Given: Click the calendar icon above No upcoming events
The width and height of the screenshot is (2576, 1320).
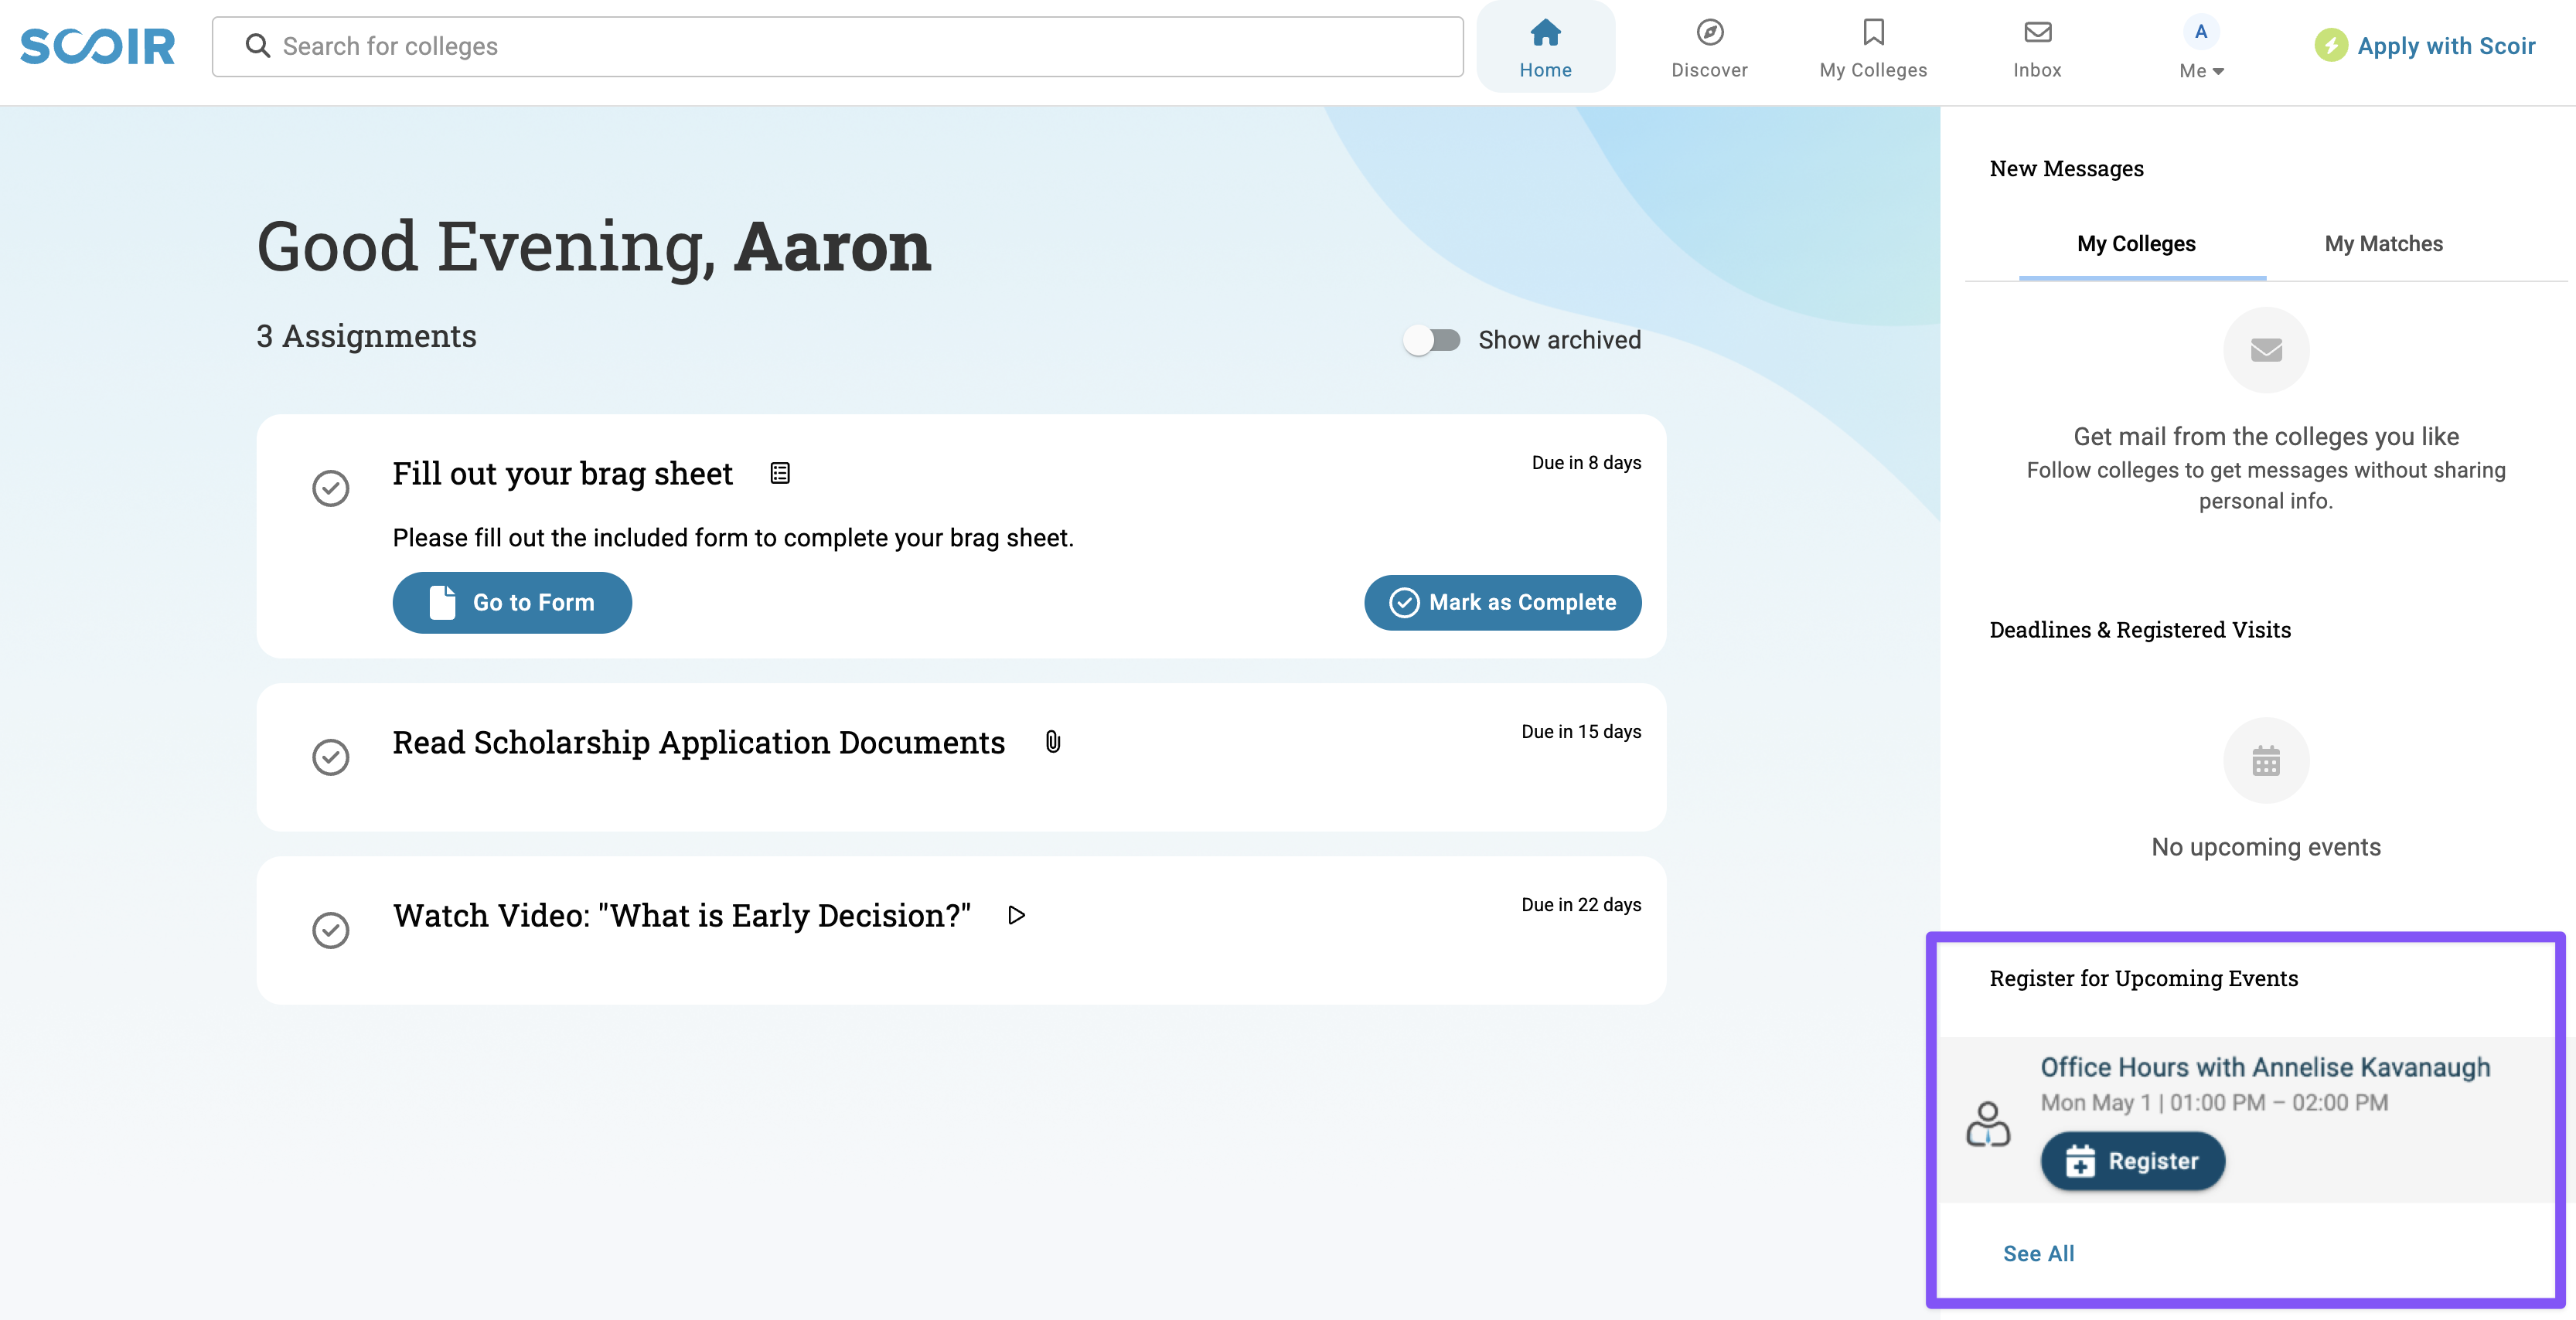Looking at the screenshot, I should tap(2266, 760).
